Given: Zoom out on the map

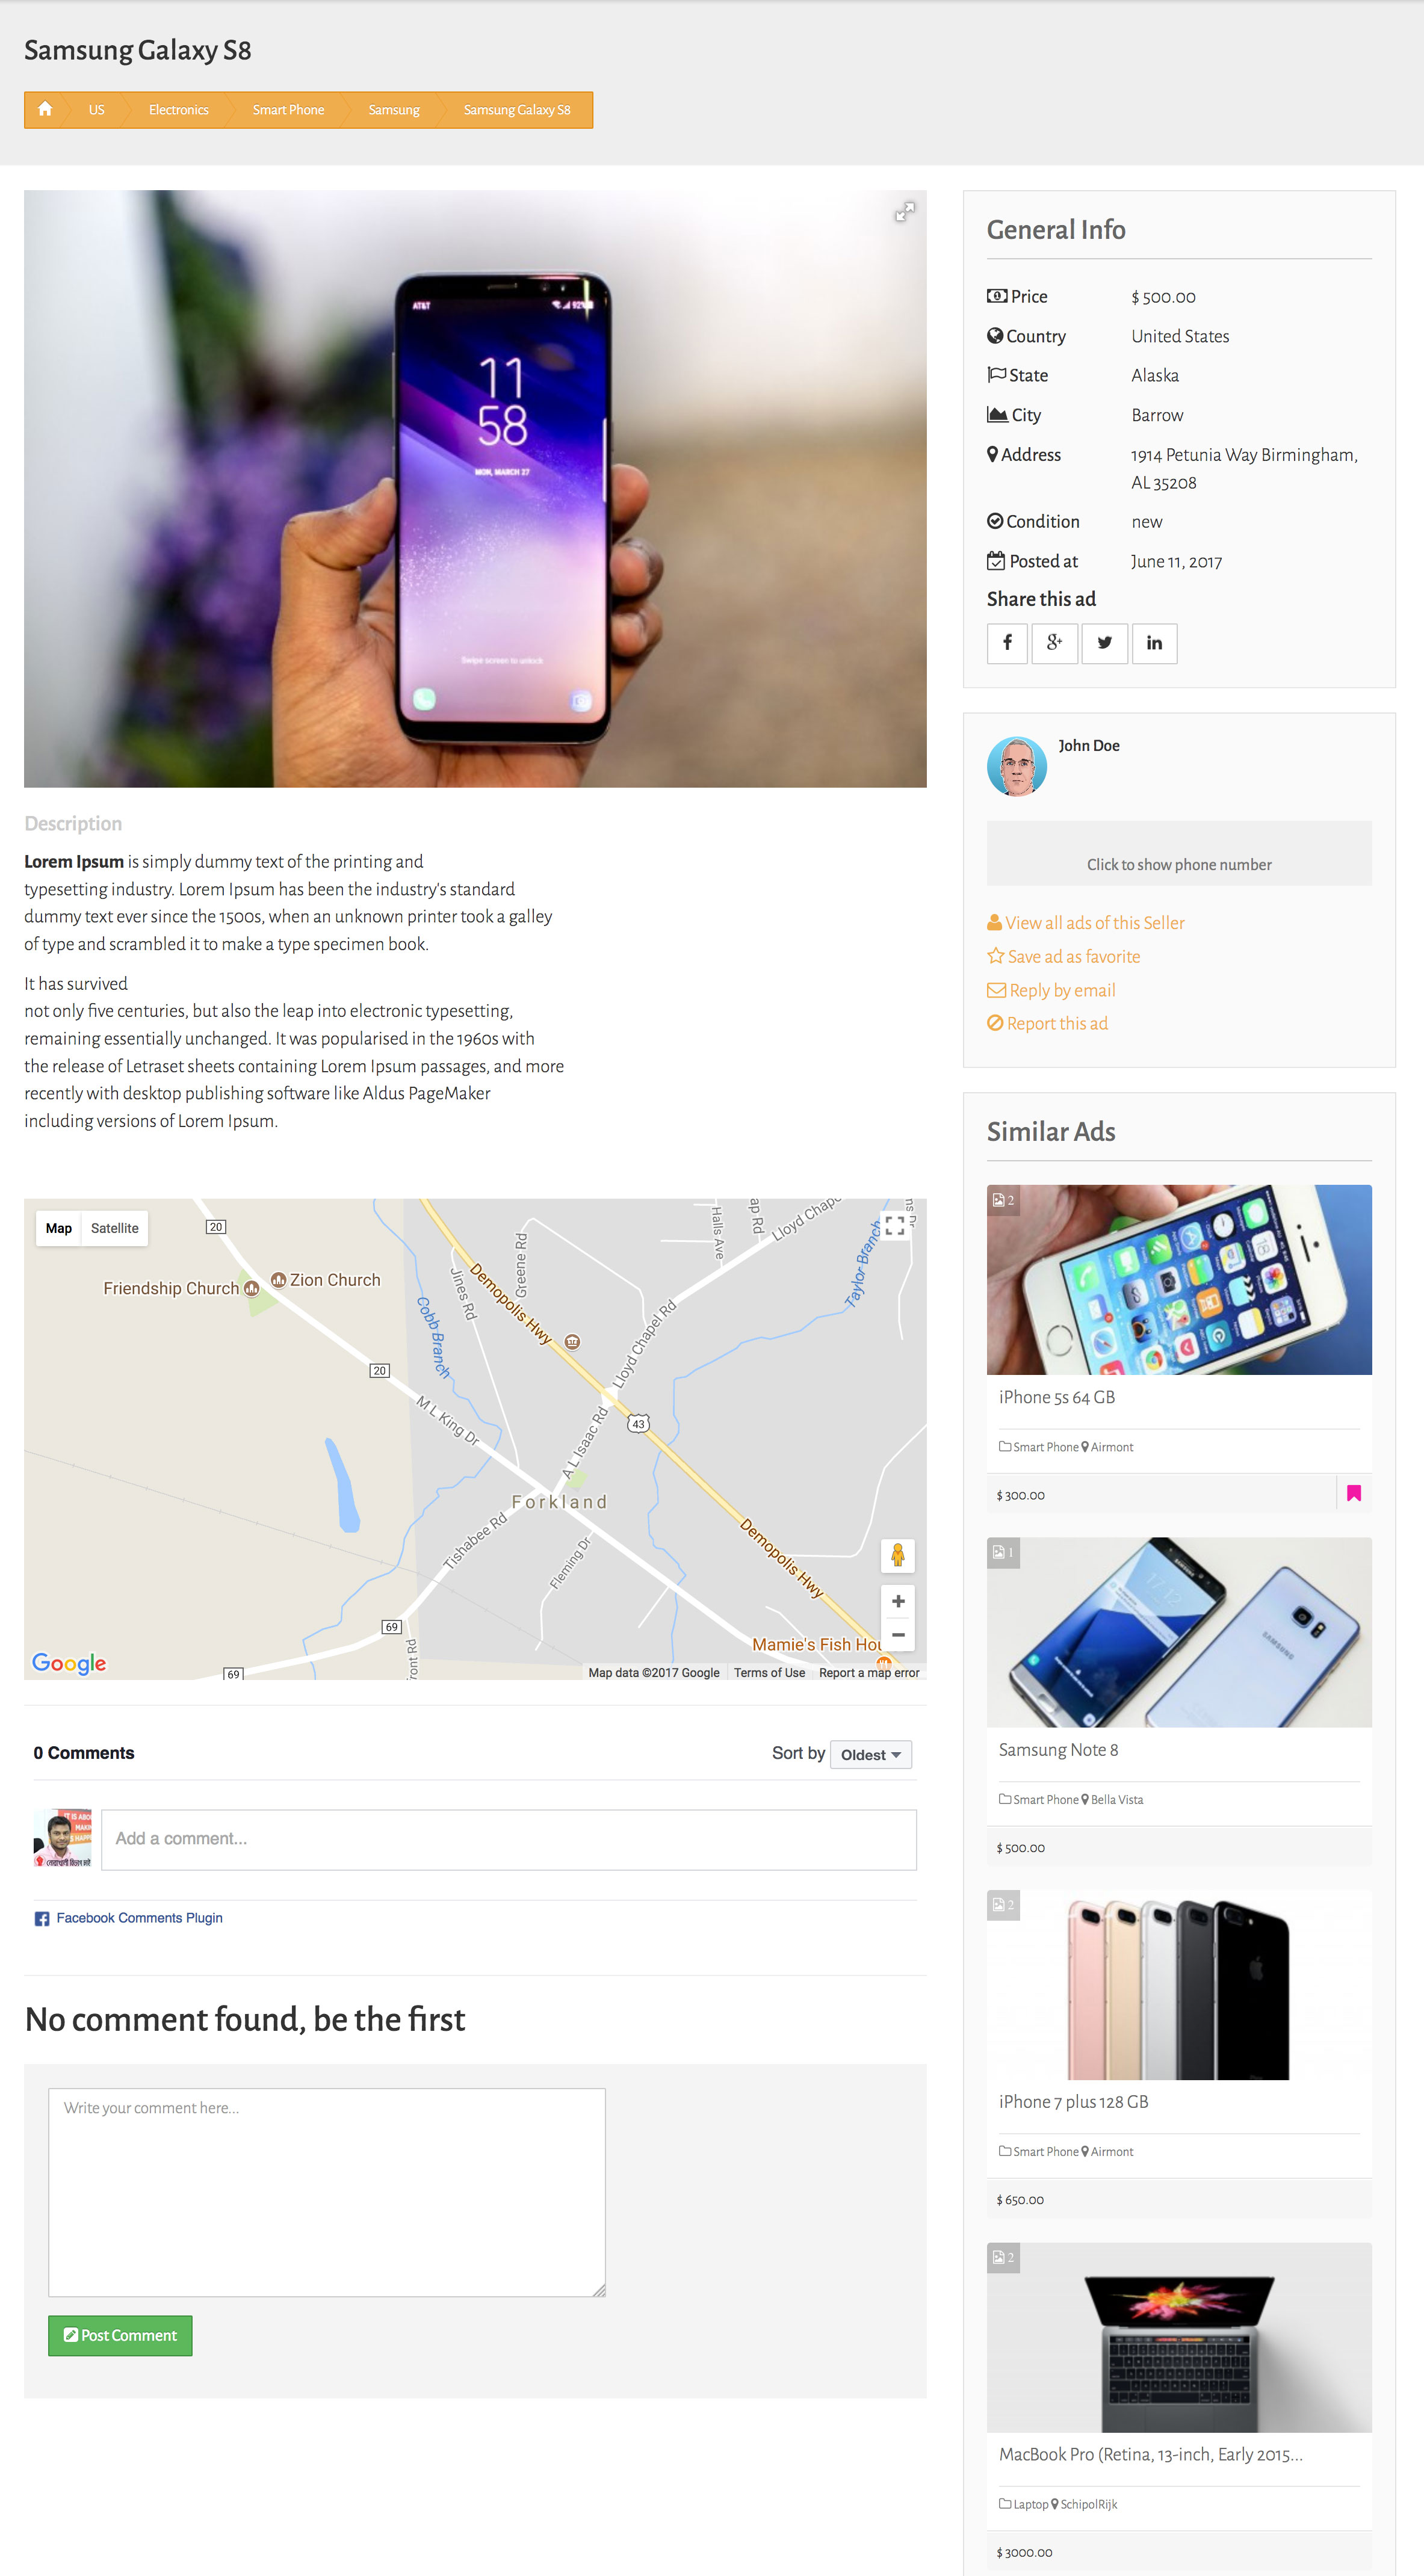Looking at the screenshot, I should click(898, 1635).
